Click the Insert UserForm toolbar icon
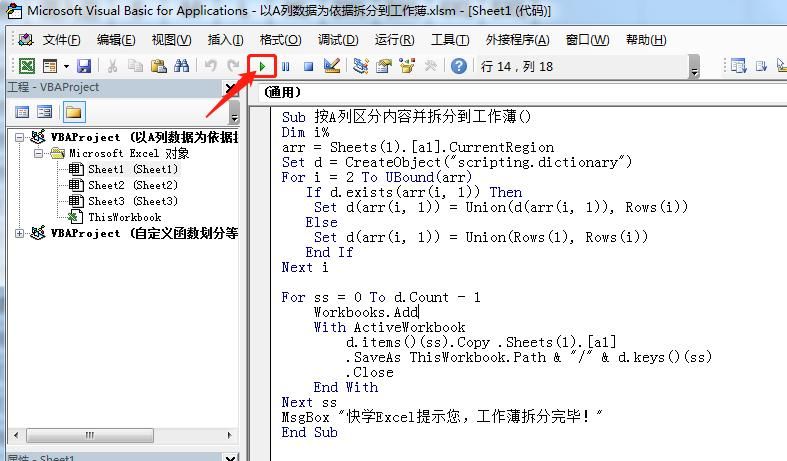Screen dimensions: 787x461 point(50,66)
